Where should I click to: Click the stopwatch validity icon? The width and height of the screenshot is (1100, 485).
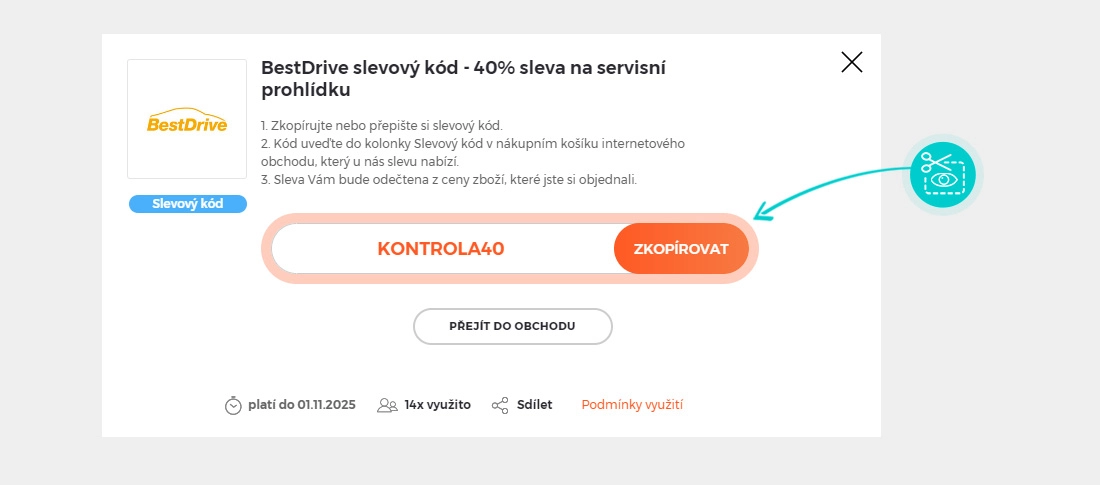tap(233, 405)
